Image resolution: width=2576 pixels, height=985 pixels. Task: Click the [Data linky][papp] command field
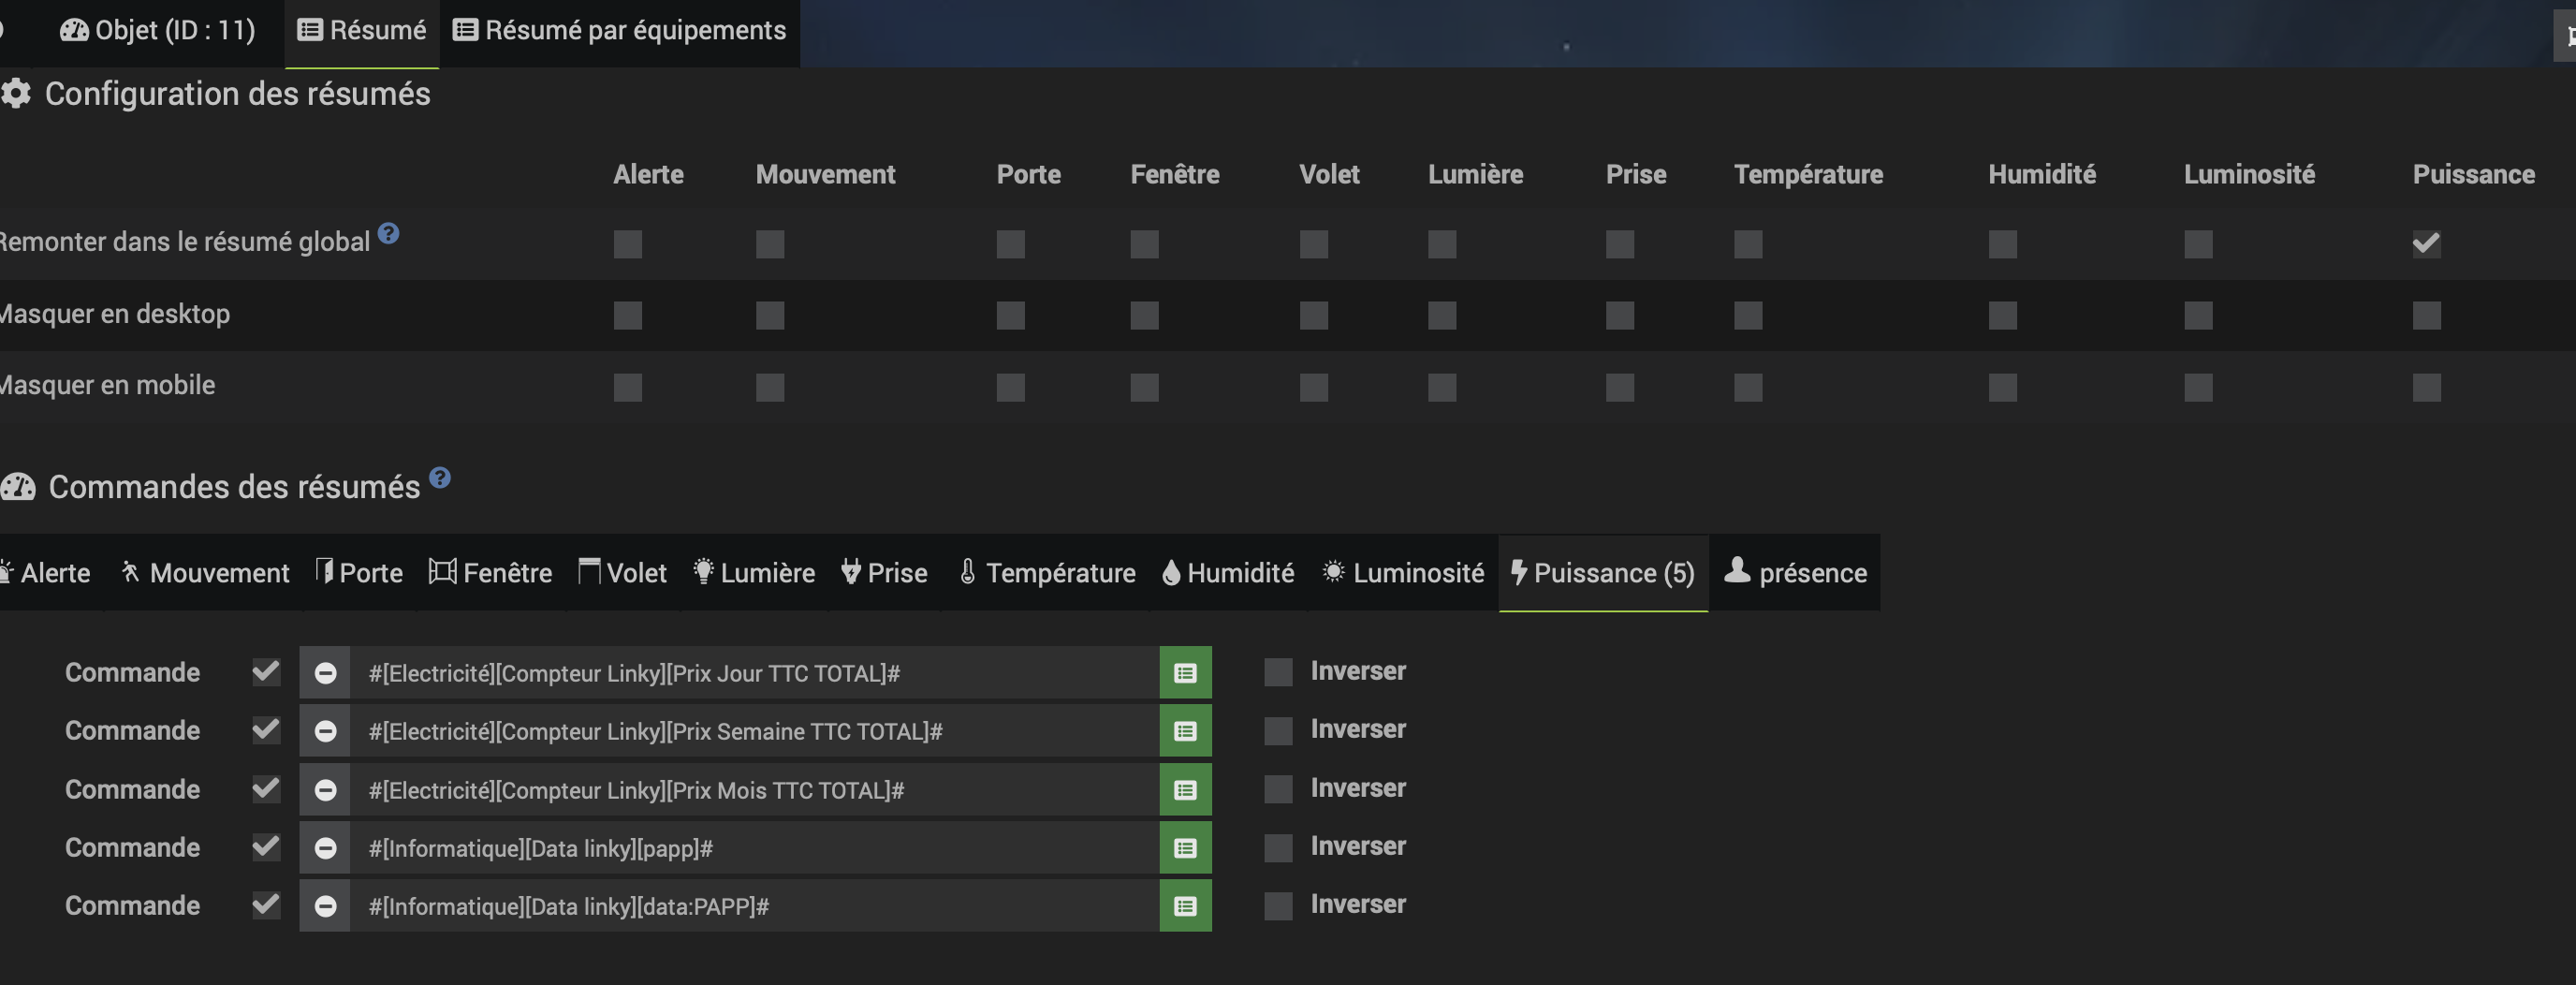click(x=754, y=848)
